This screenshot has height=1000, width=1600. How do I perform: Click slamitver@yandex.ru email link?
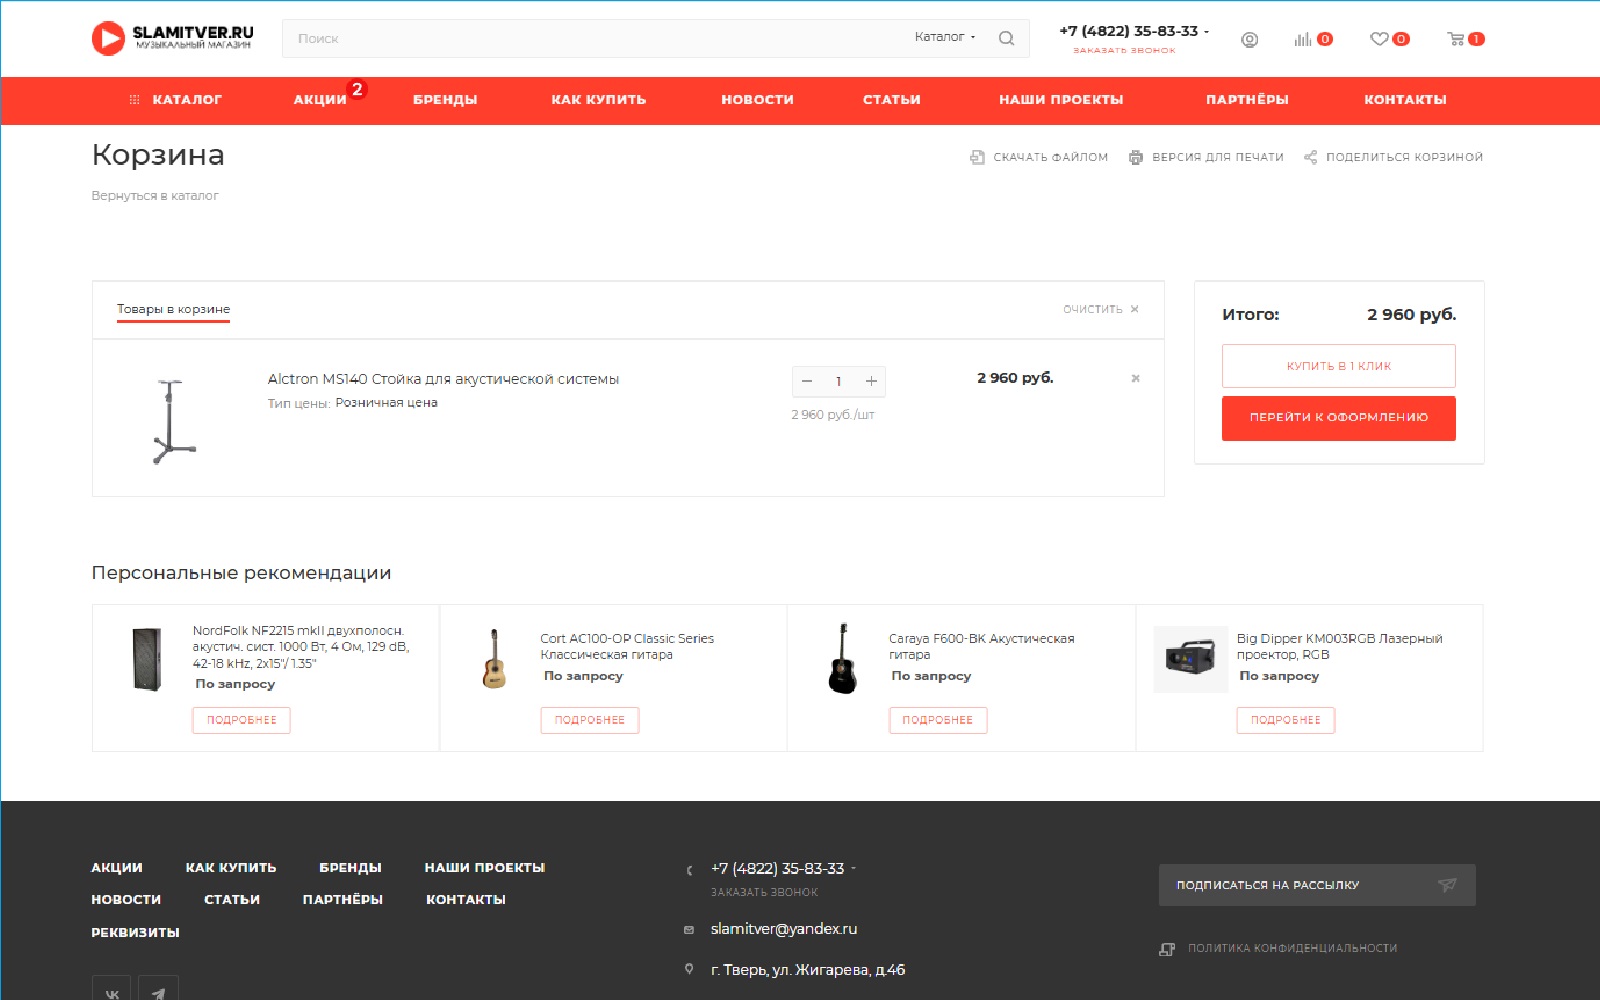[x=784, y=929]
